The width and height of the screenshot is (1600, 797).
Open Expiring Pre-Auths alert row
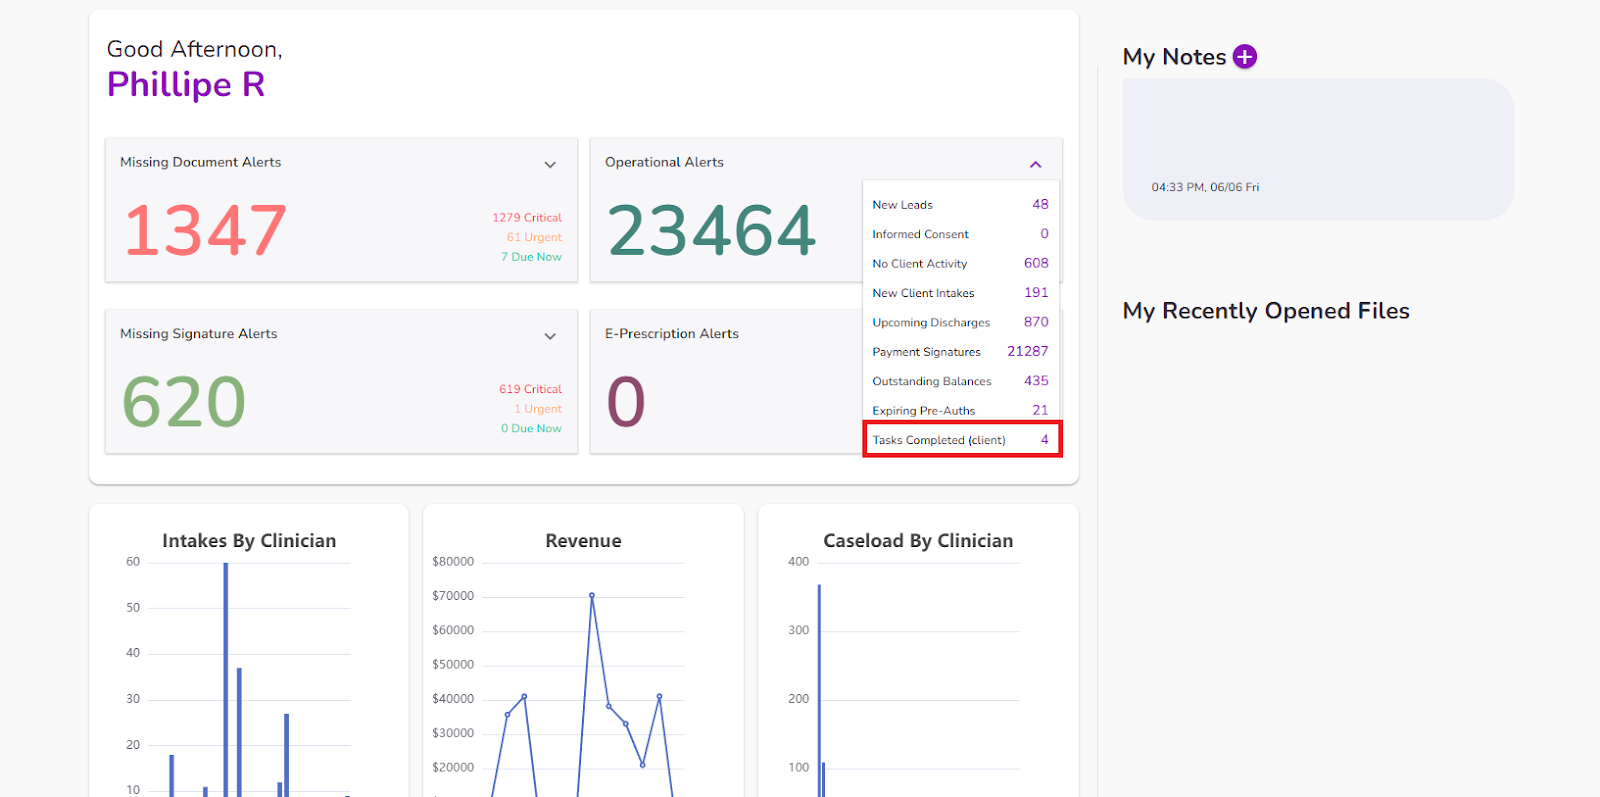coord(960,411)
